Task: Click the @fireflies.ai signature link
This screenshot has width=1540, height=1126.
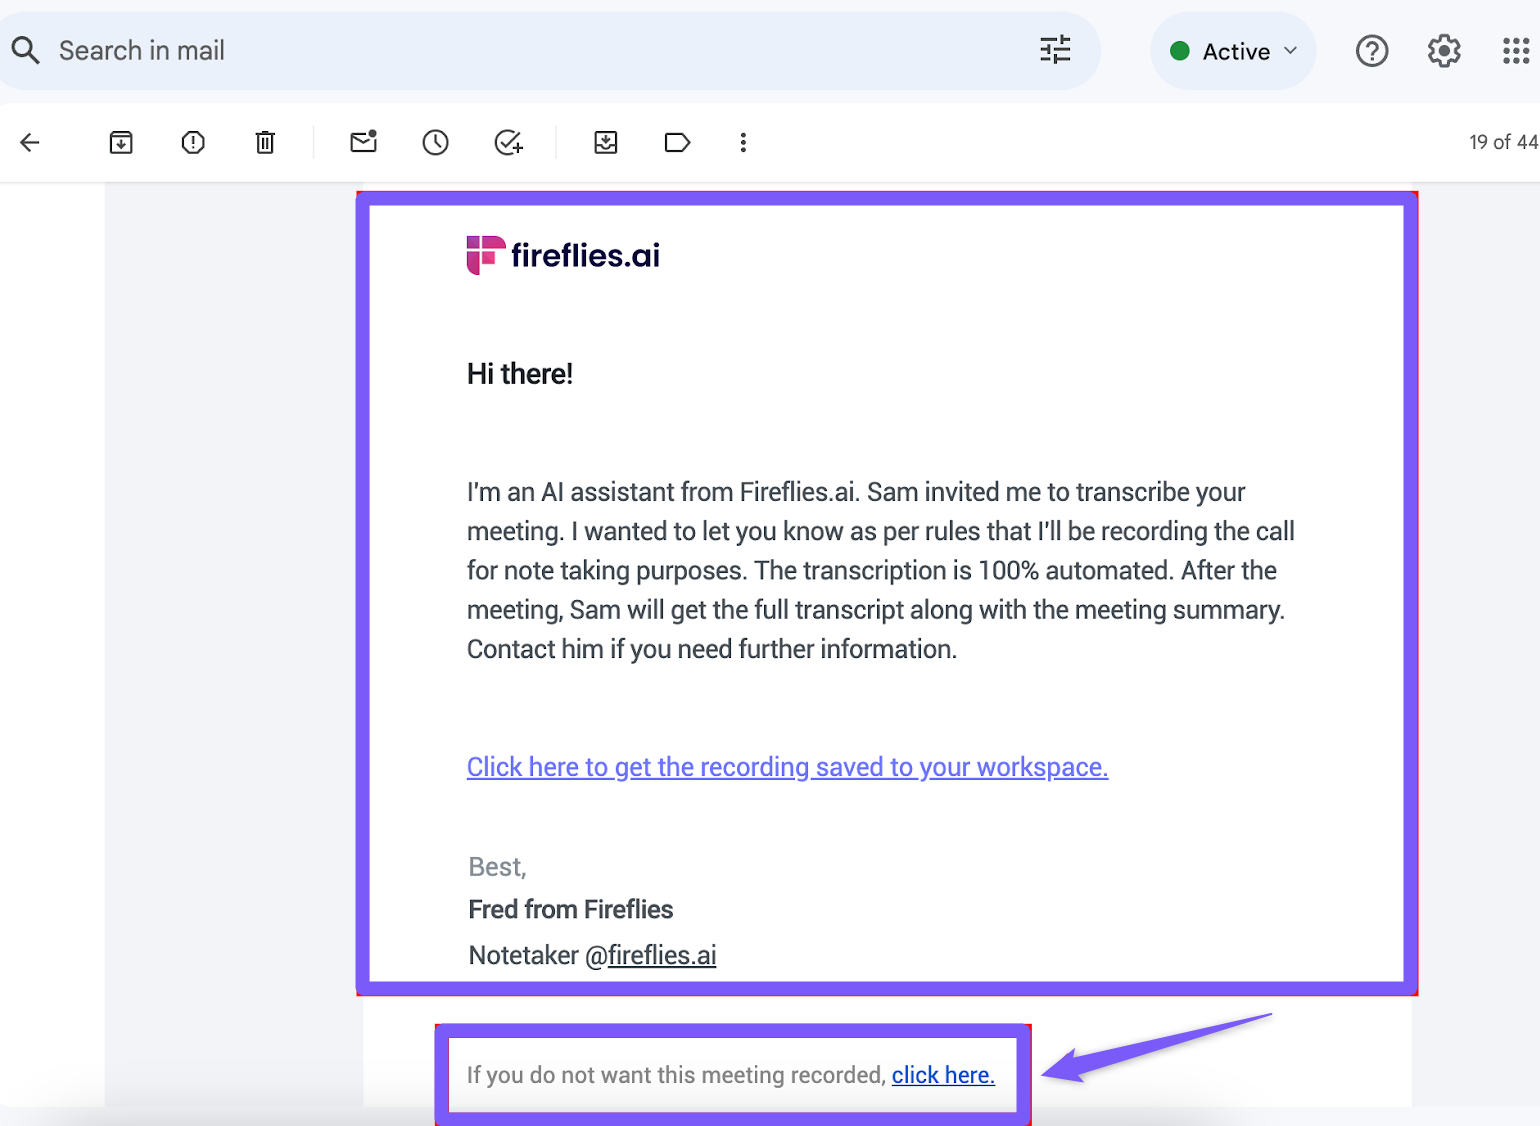Action: [x=661, y=955]
